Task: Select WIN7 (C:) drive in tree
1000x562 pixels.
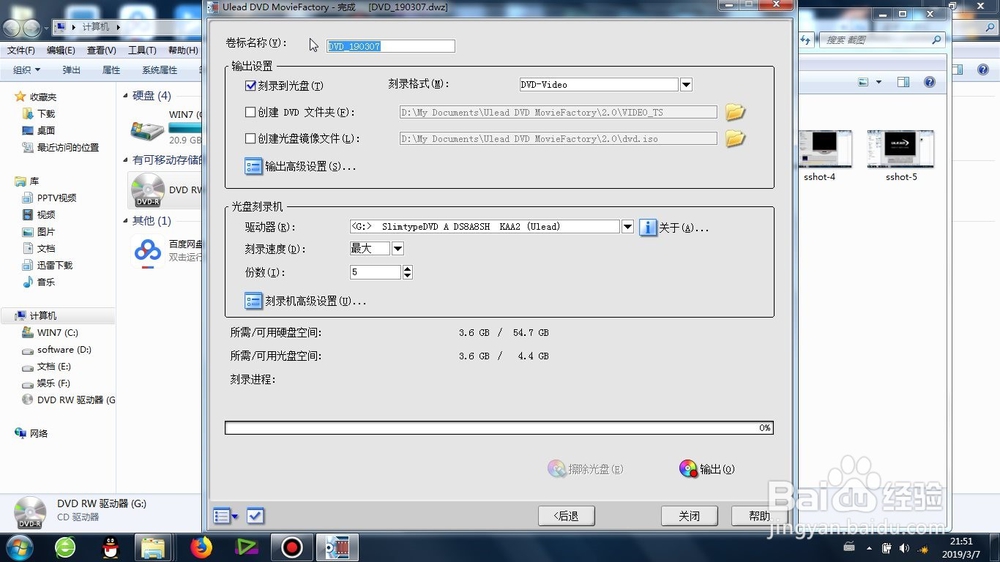Action: click(50, 332)
